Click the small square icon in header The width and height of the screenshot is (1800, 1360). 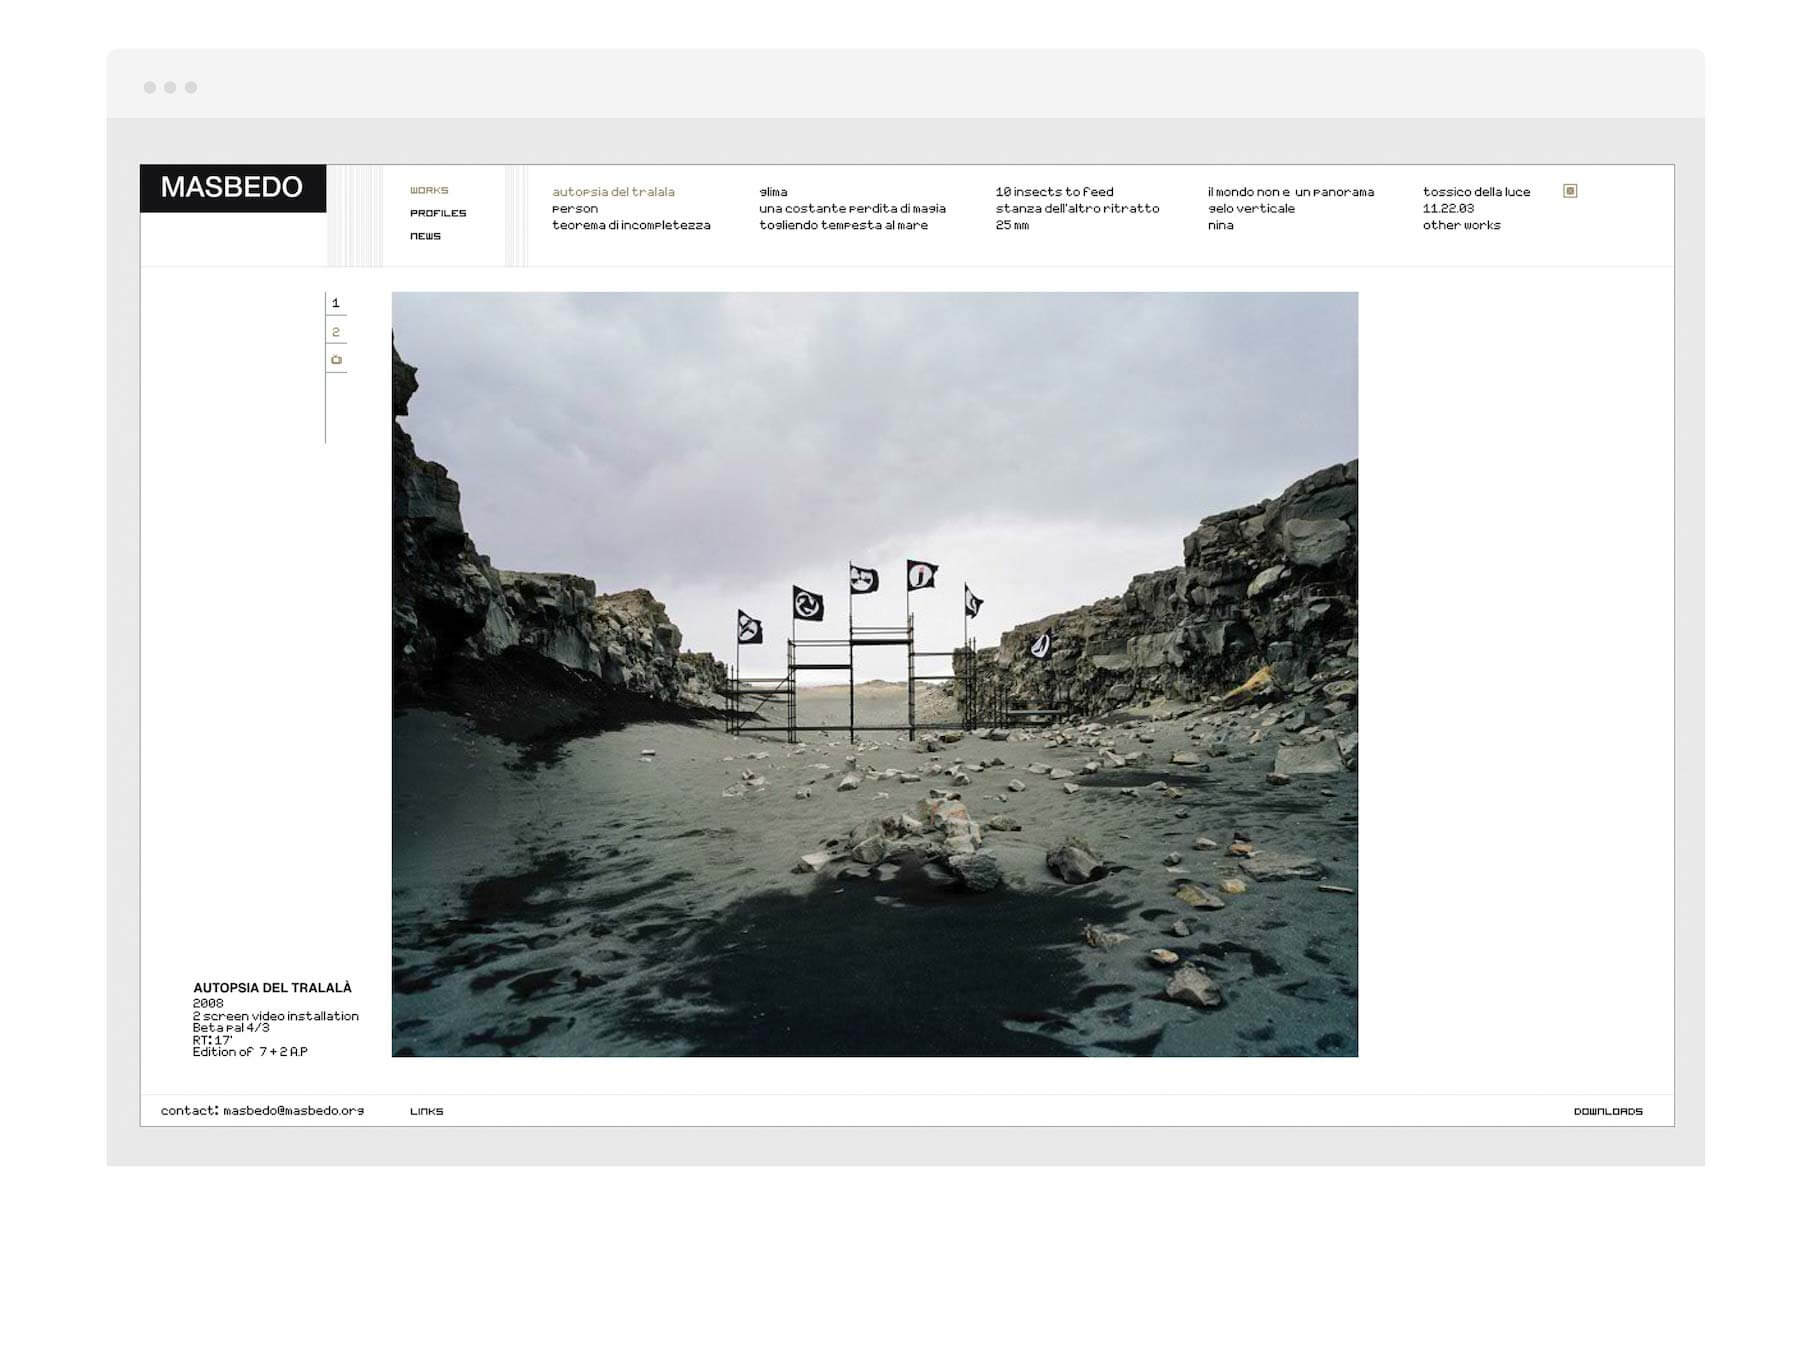1570,191
